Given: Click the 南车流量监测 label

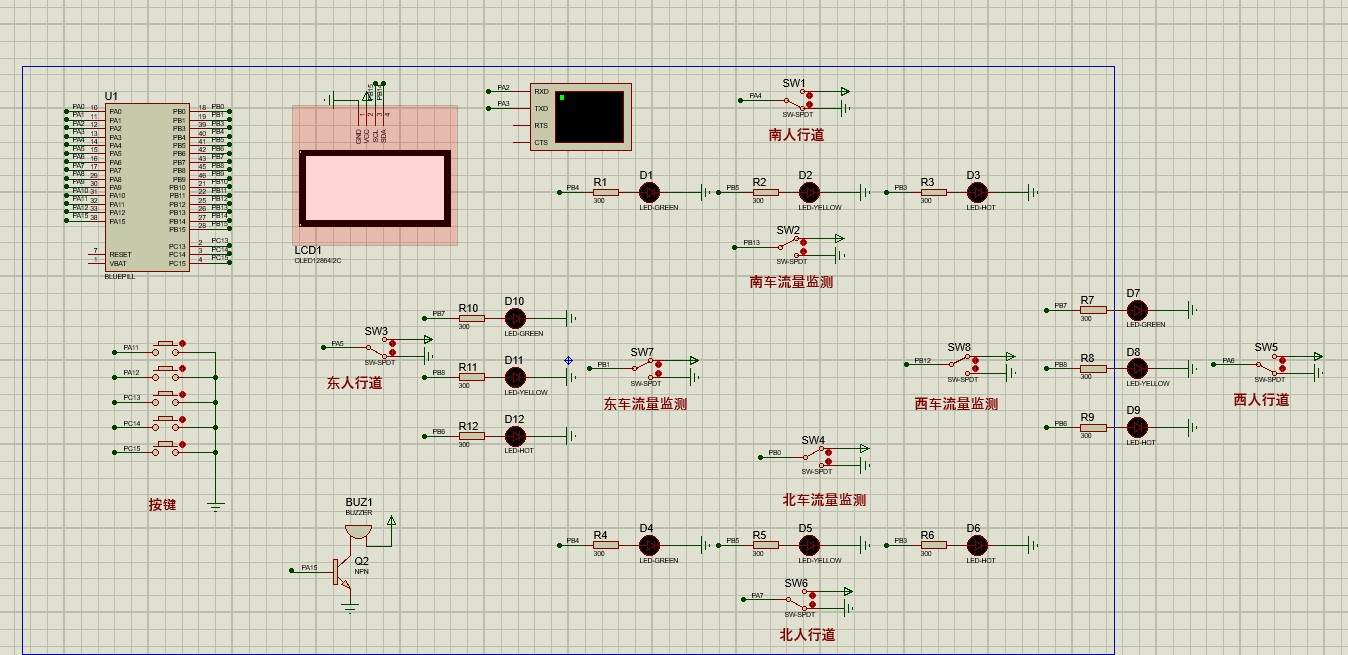Looking at the screenshot, I should [791, 282].
